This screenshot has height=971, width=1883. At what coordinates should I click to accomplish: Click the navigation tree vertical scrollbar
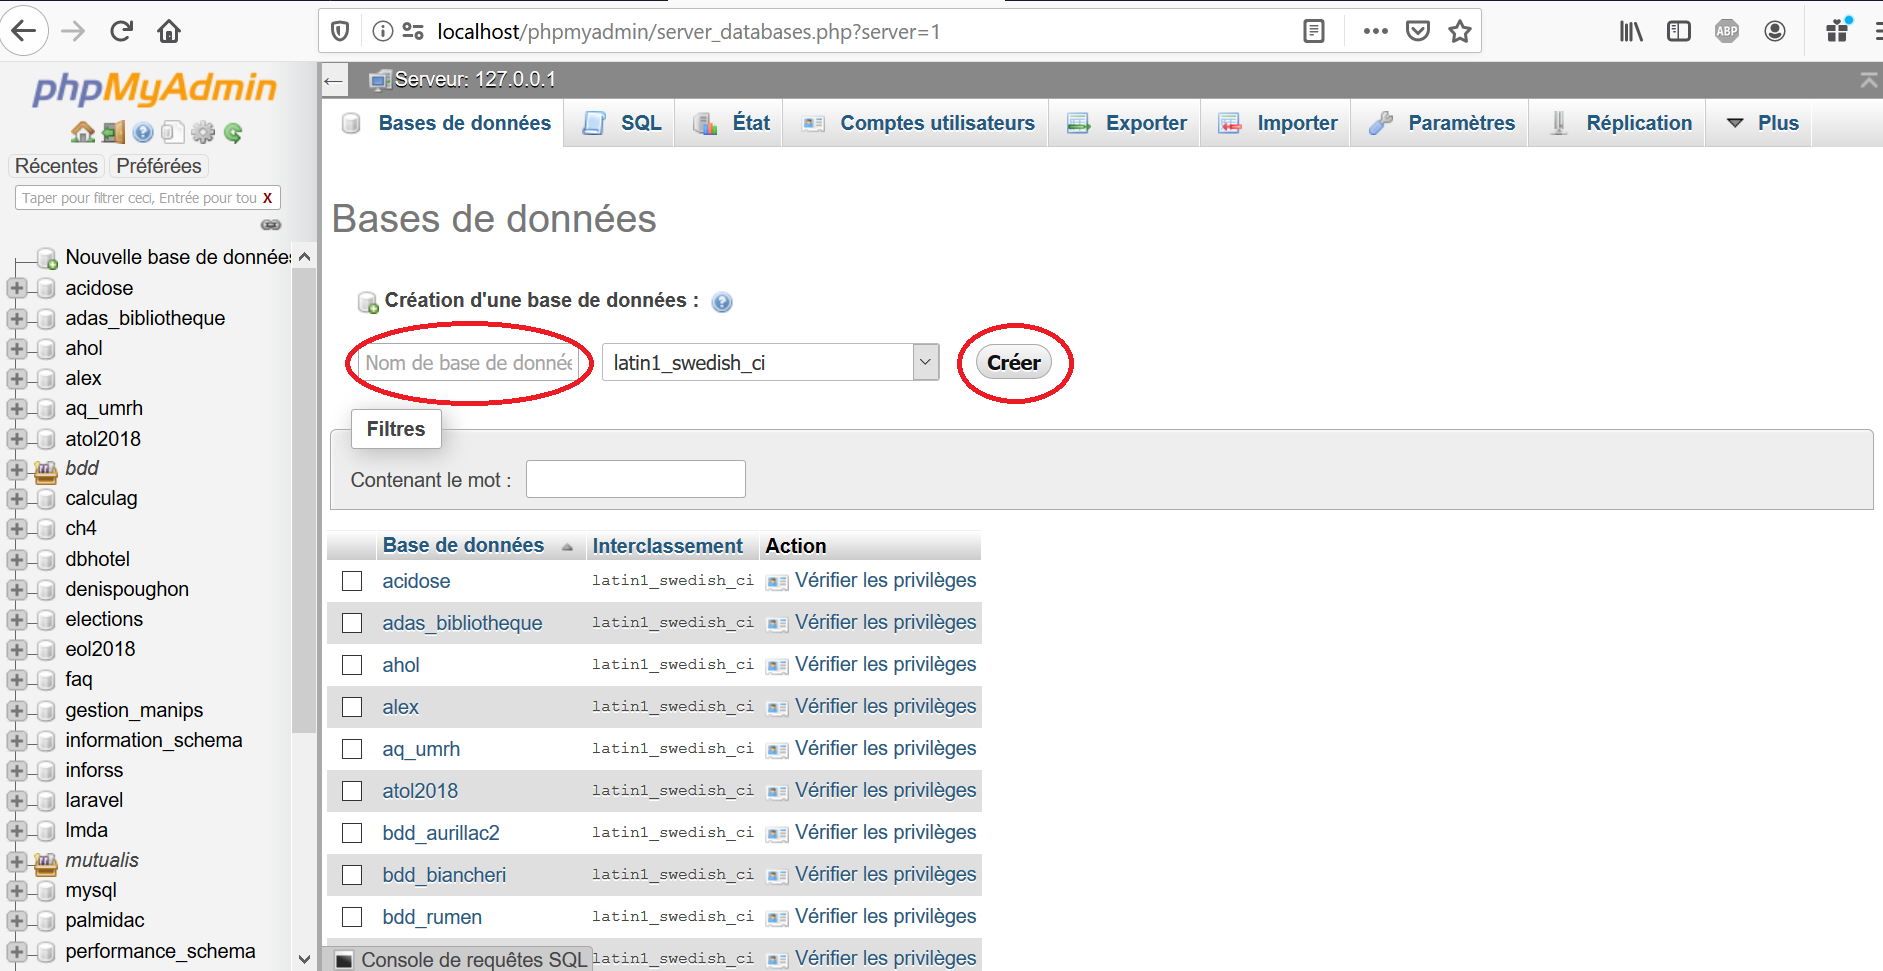coord(304,500)
